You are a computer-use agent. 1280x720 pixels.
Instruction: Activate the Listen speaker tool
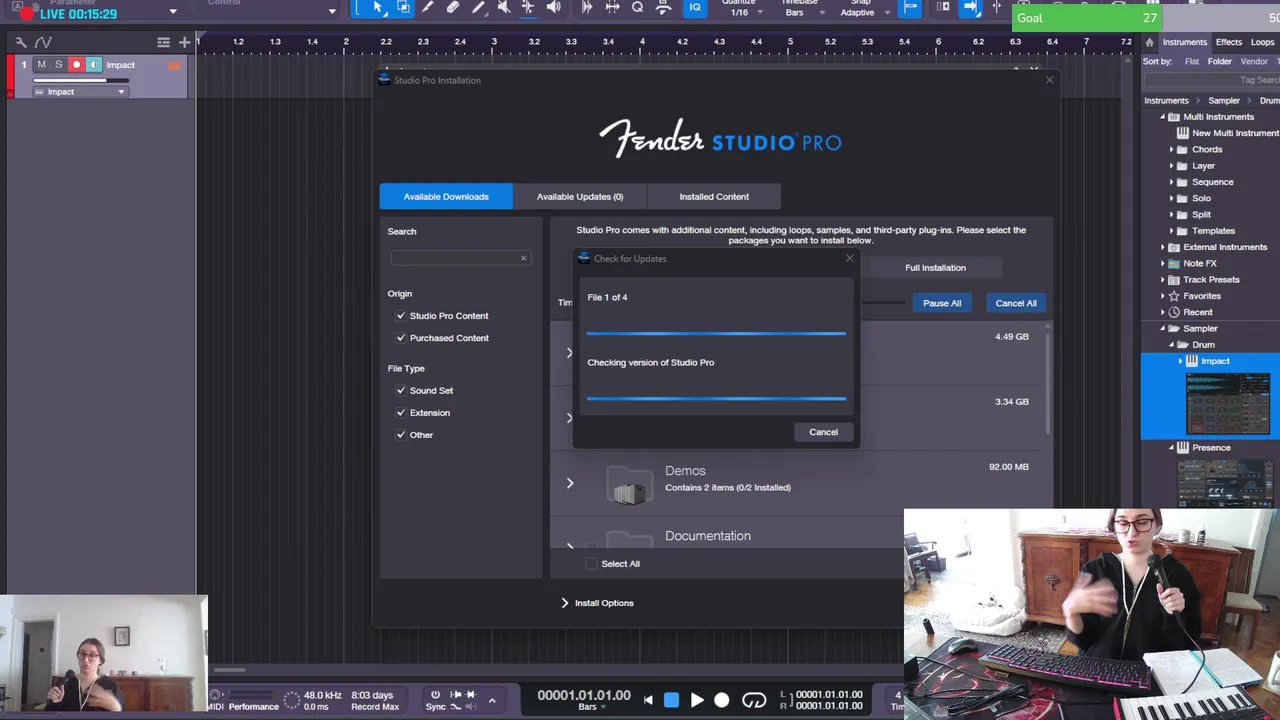coord(553,8)
